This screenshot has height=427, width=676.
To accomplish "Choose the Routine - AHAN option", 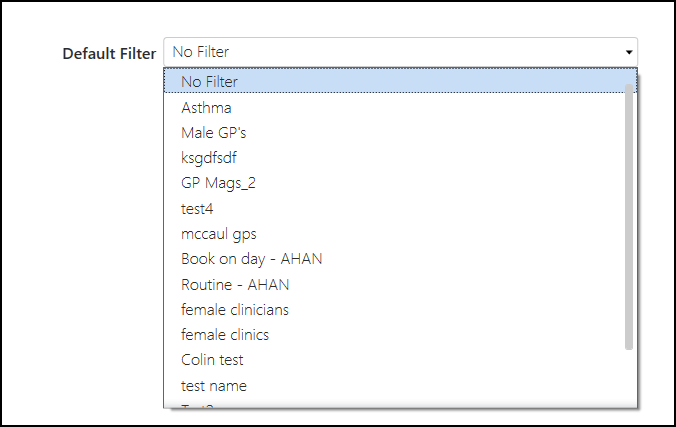I will tap(235, 284).
